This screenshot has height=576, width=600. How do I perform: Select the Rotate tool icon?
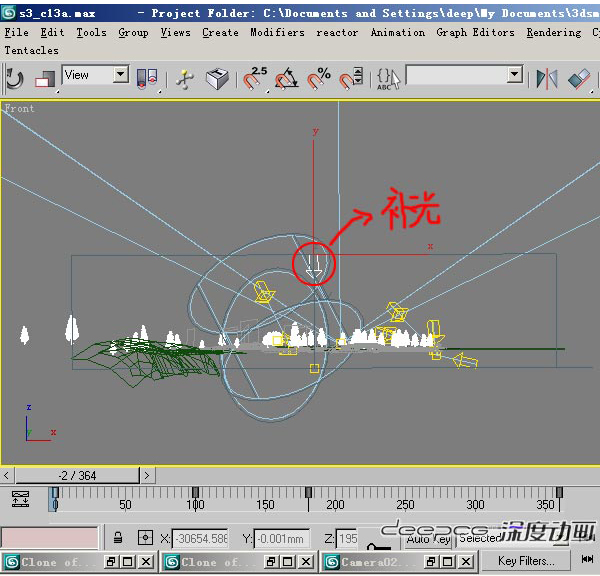pos(15,78)
